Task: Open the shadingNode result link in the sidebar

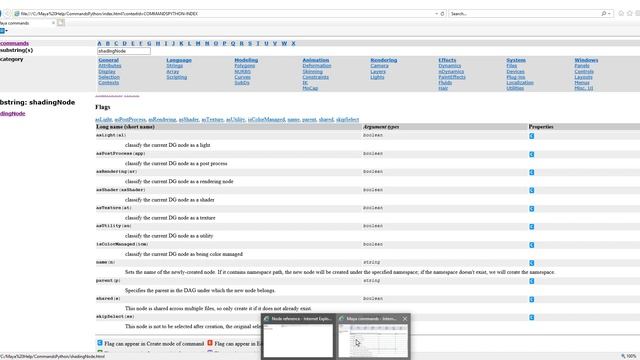Action: click(13, 114)
